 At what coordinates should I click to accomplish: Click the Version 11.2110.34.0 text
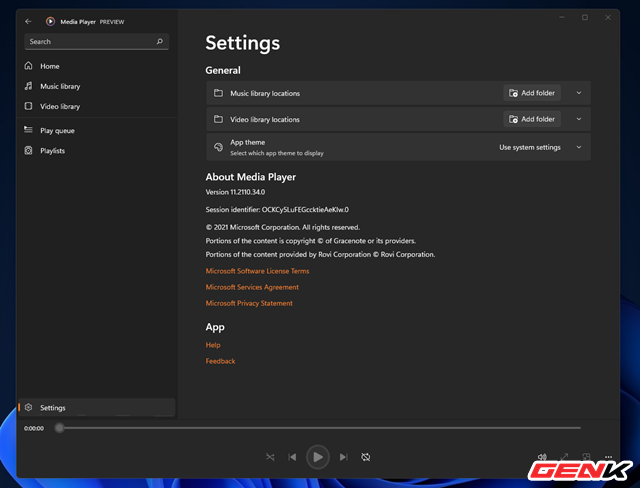[235, 192]
